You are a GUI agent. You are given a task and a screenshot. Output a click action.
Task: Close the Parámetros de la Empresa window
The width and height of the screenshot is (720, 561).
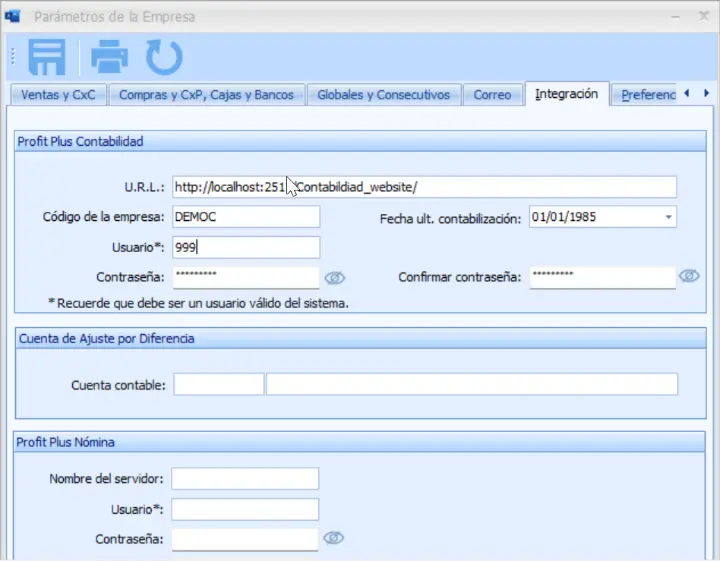[x=703, y=16]
